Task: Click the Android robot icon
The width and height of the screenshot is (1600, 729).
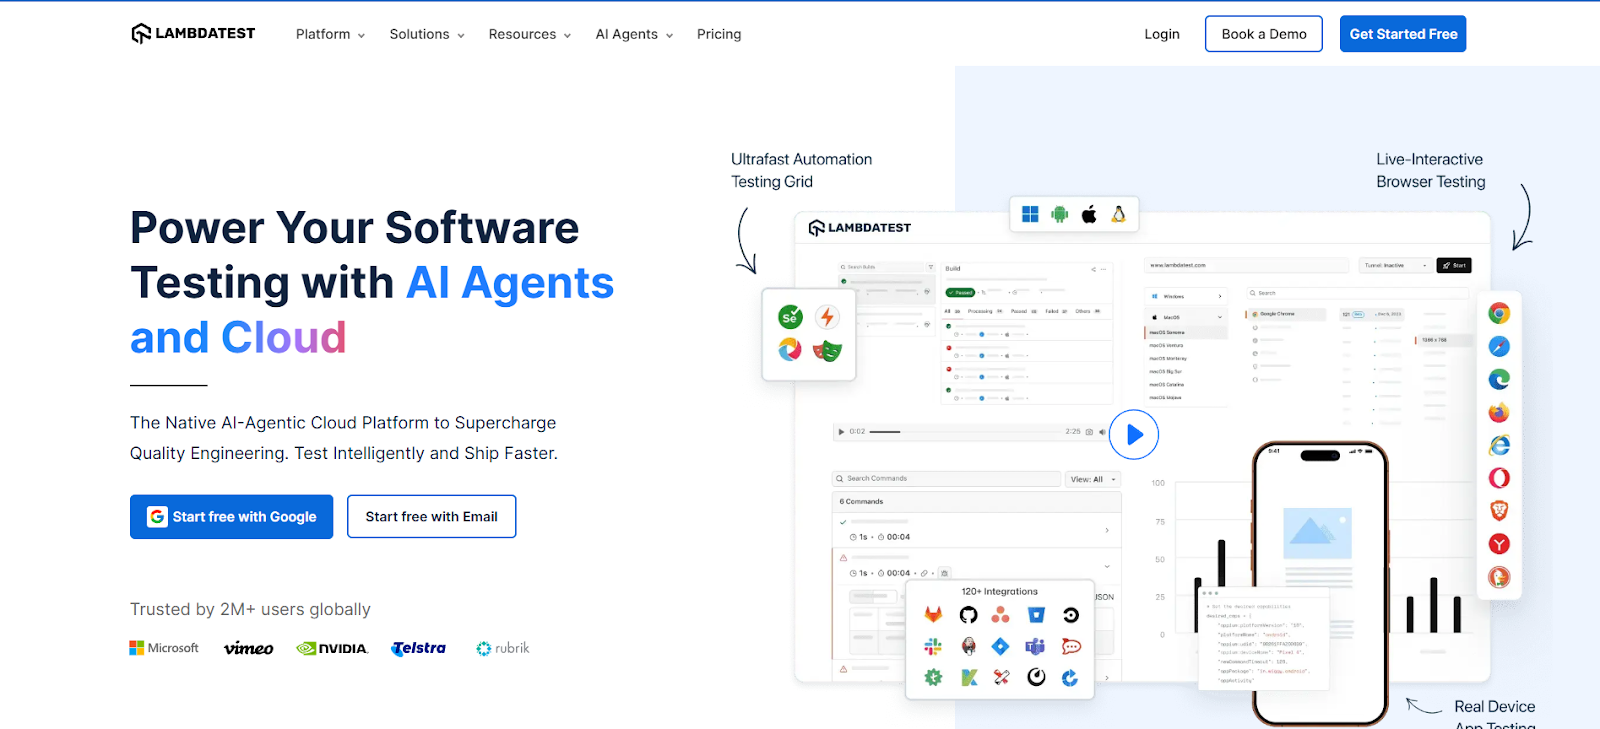Action: point(1060,214)
